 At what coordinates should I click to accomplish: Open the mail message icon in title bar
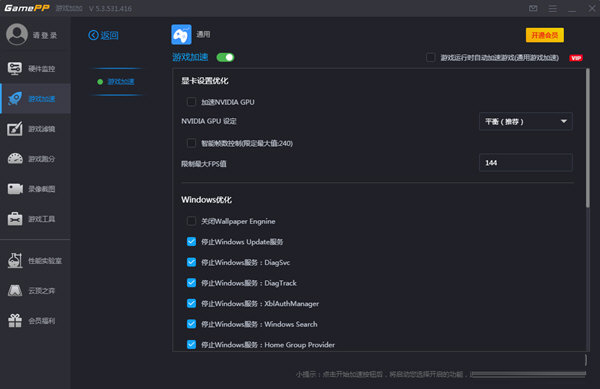coord(533,8)
